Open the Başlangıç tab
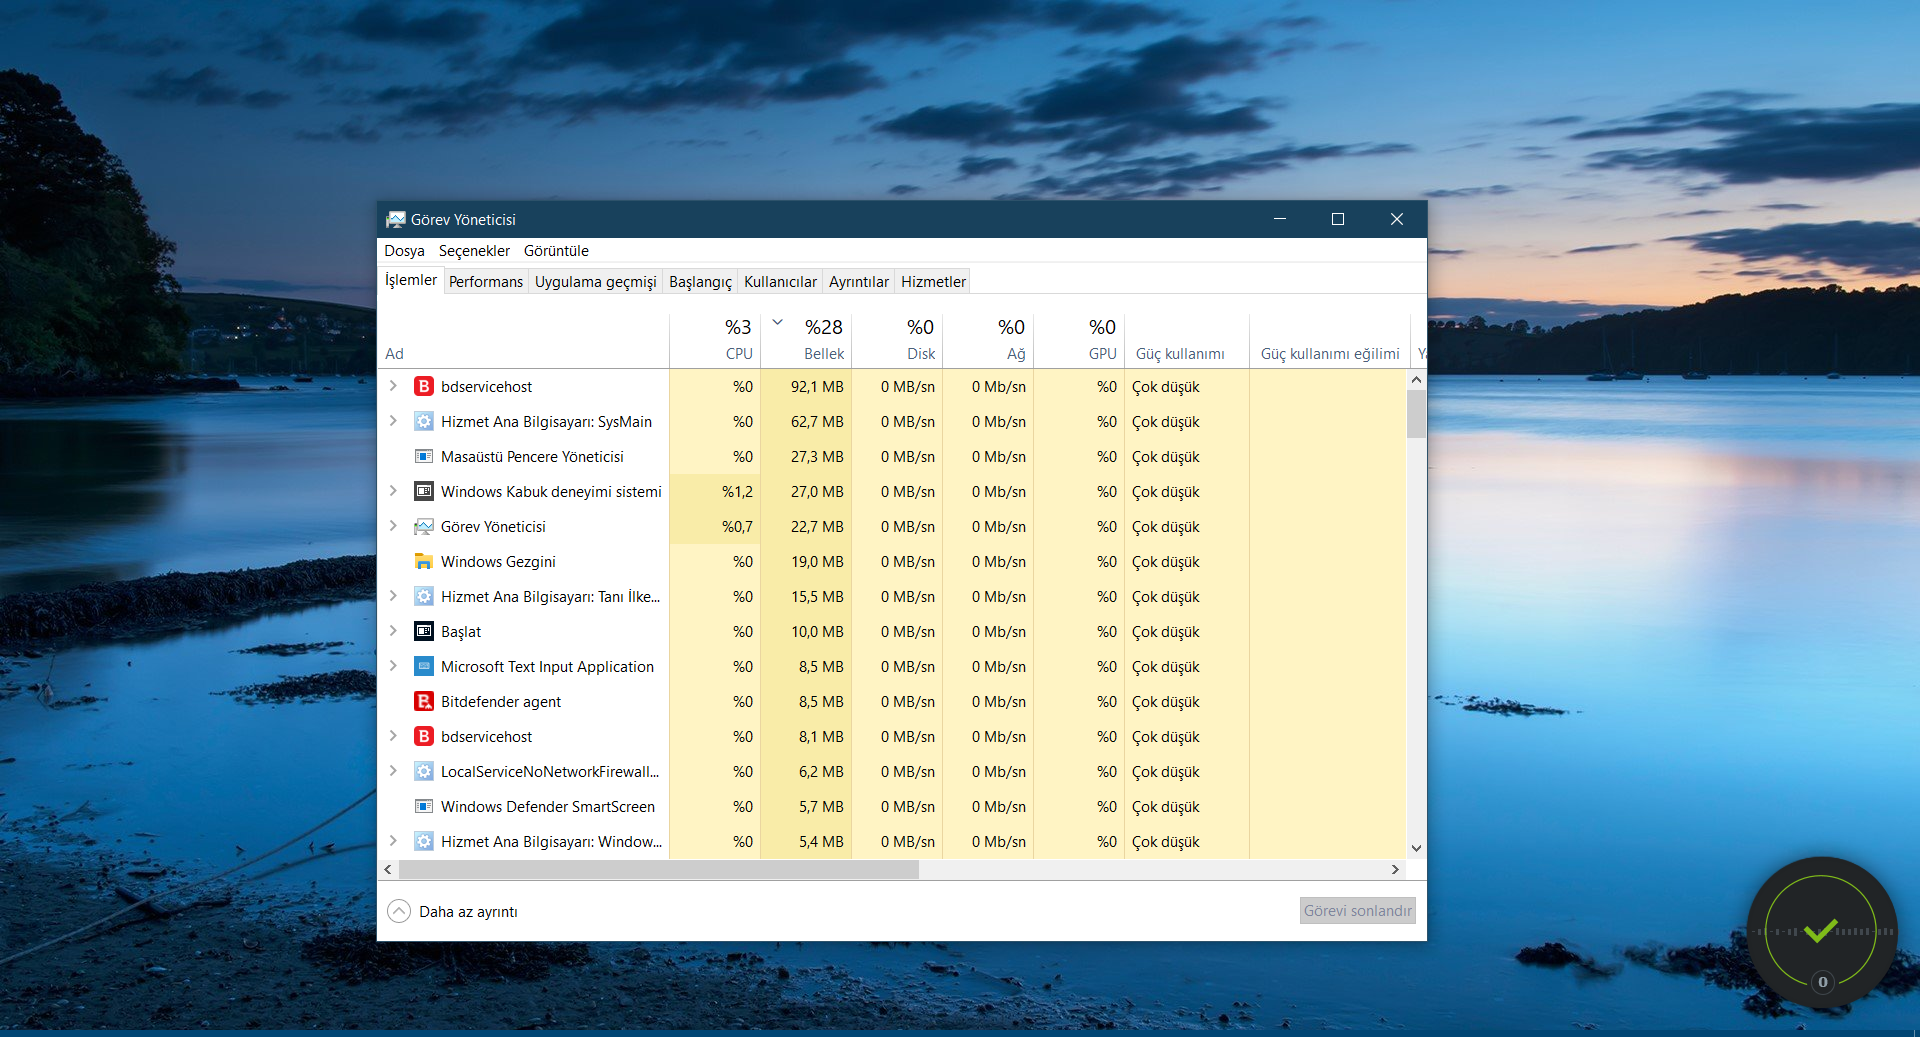This screenshot has height=1037, width=1920. [700, 282]
